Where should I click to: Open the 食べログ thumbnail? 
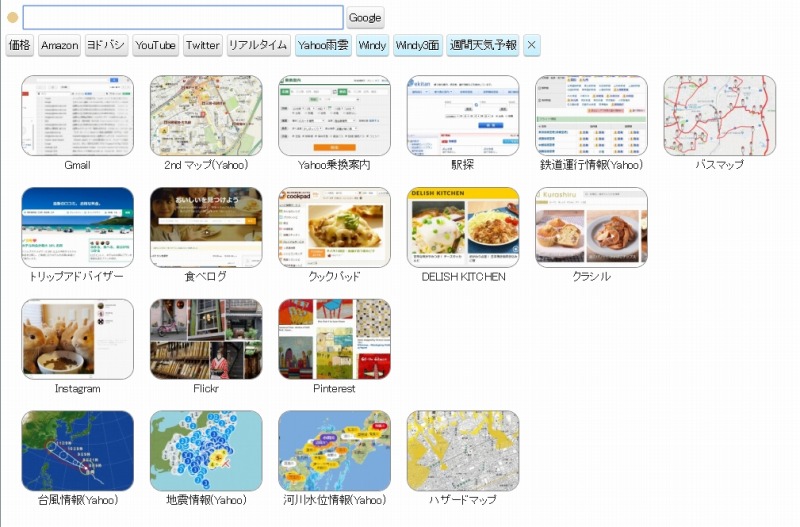coord(206,228)
